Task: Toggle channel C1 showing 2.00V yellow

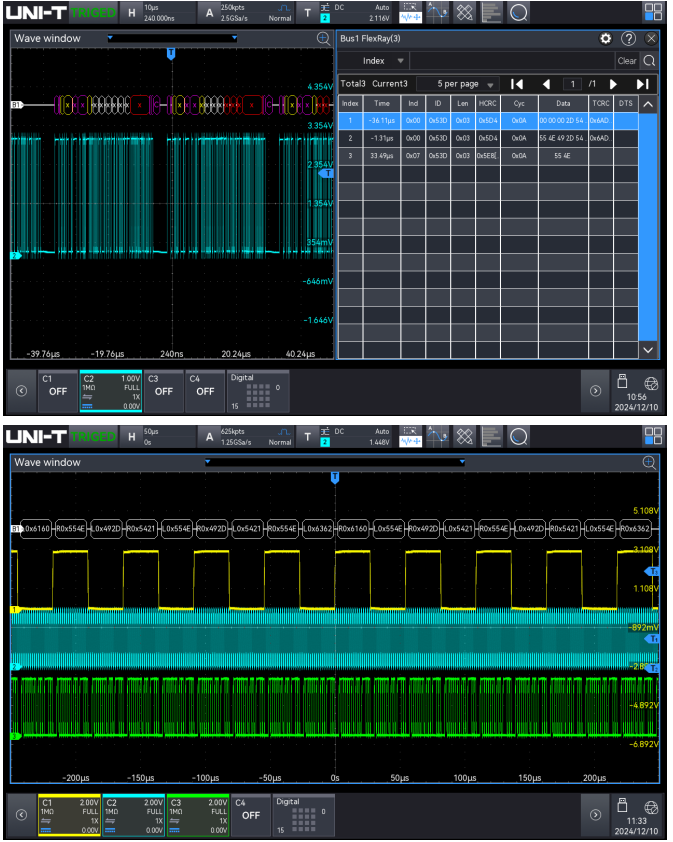Action: tap(68, 814)
